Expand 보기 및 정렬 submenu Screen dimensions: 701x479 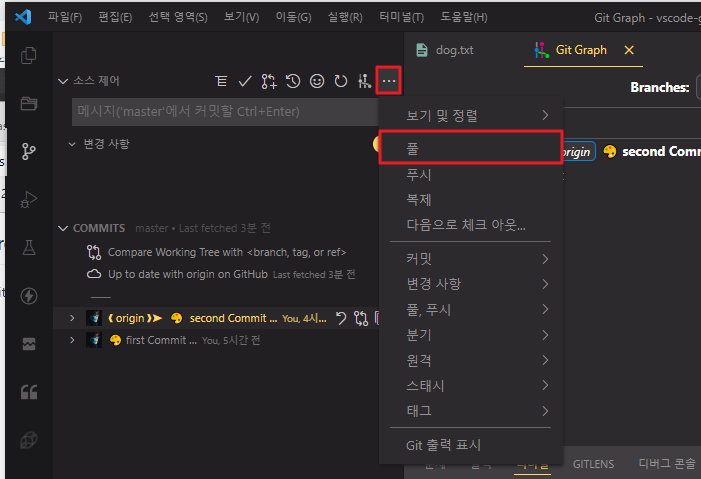tap(471, 115)
